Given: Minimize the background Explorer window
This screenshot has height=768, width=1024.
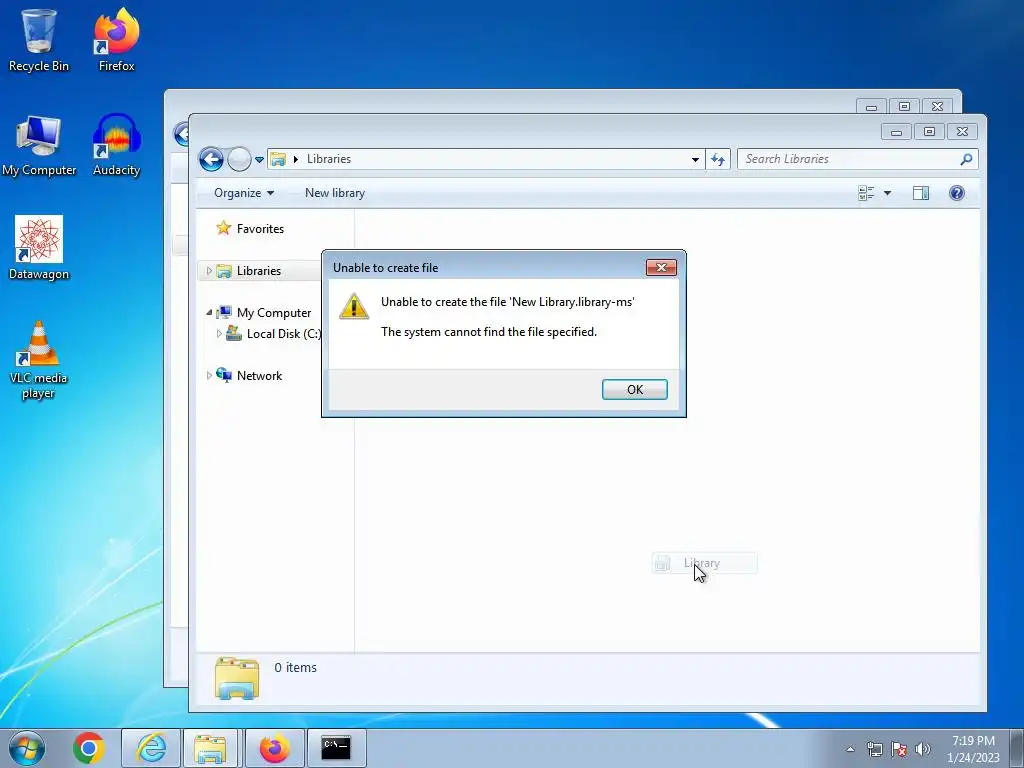Looking at the screenshot, I should coord(871,106).
